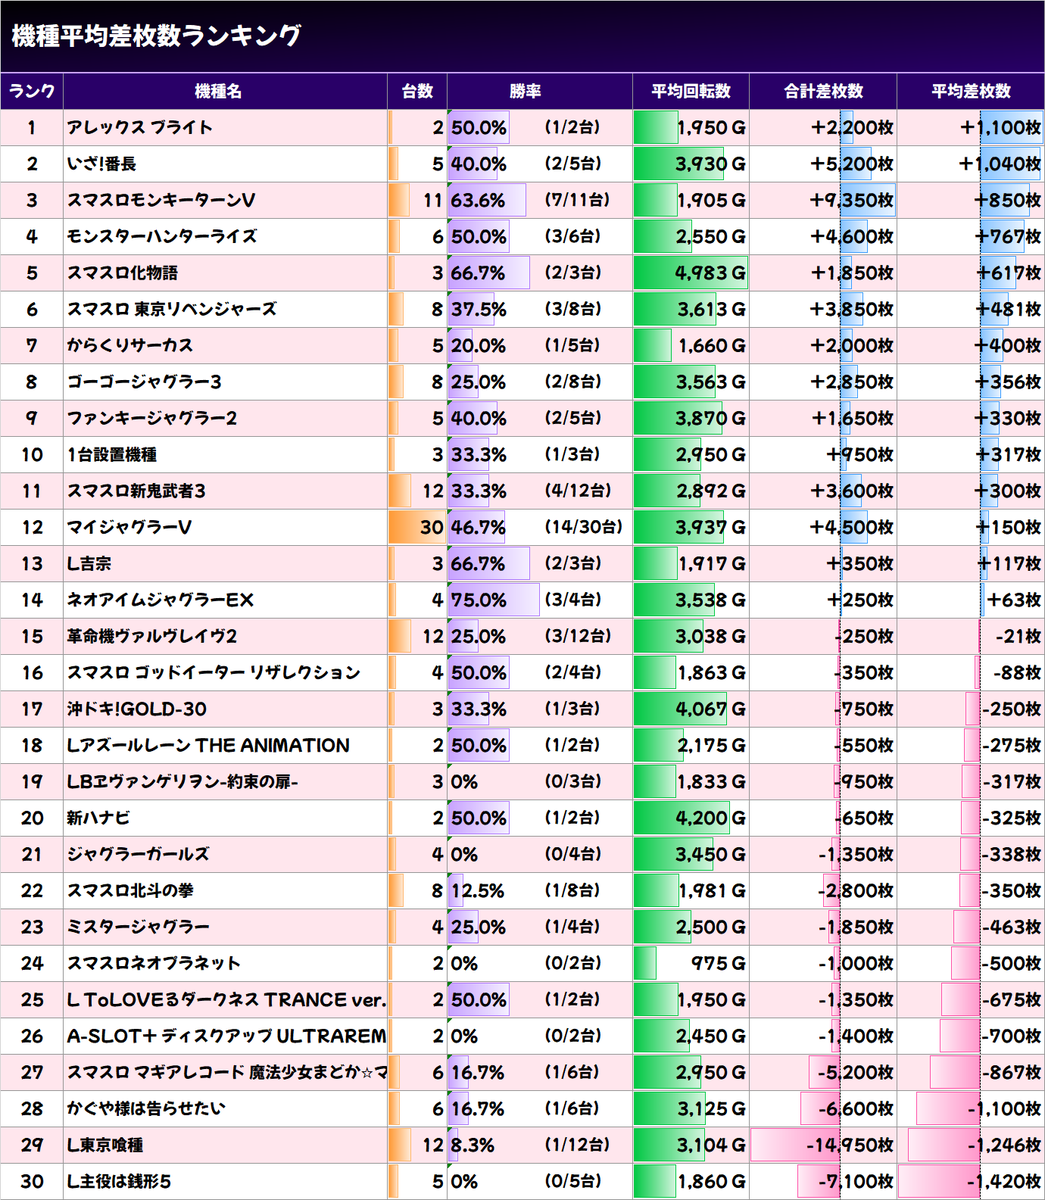1045x1200 pixels.
Task: Select machine name かぐや様は告らせたい
Action: (146, 1109)
